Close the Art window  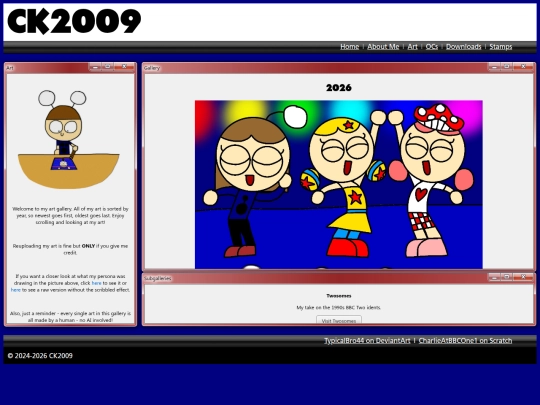click(124, 67)
